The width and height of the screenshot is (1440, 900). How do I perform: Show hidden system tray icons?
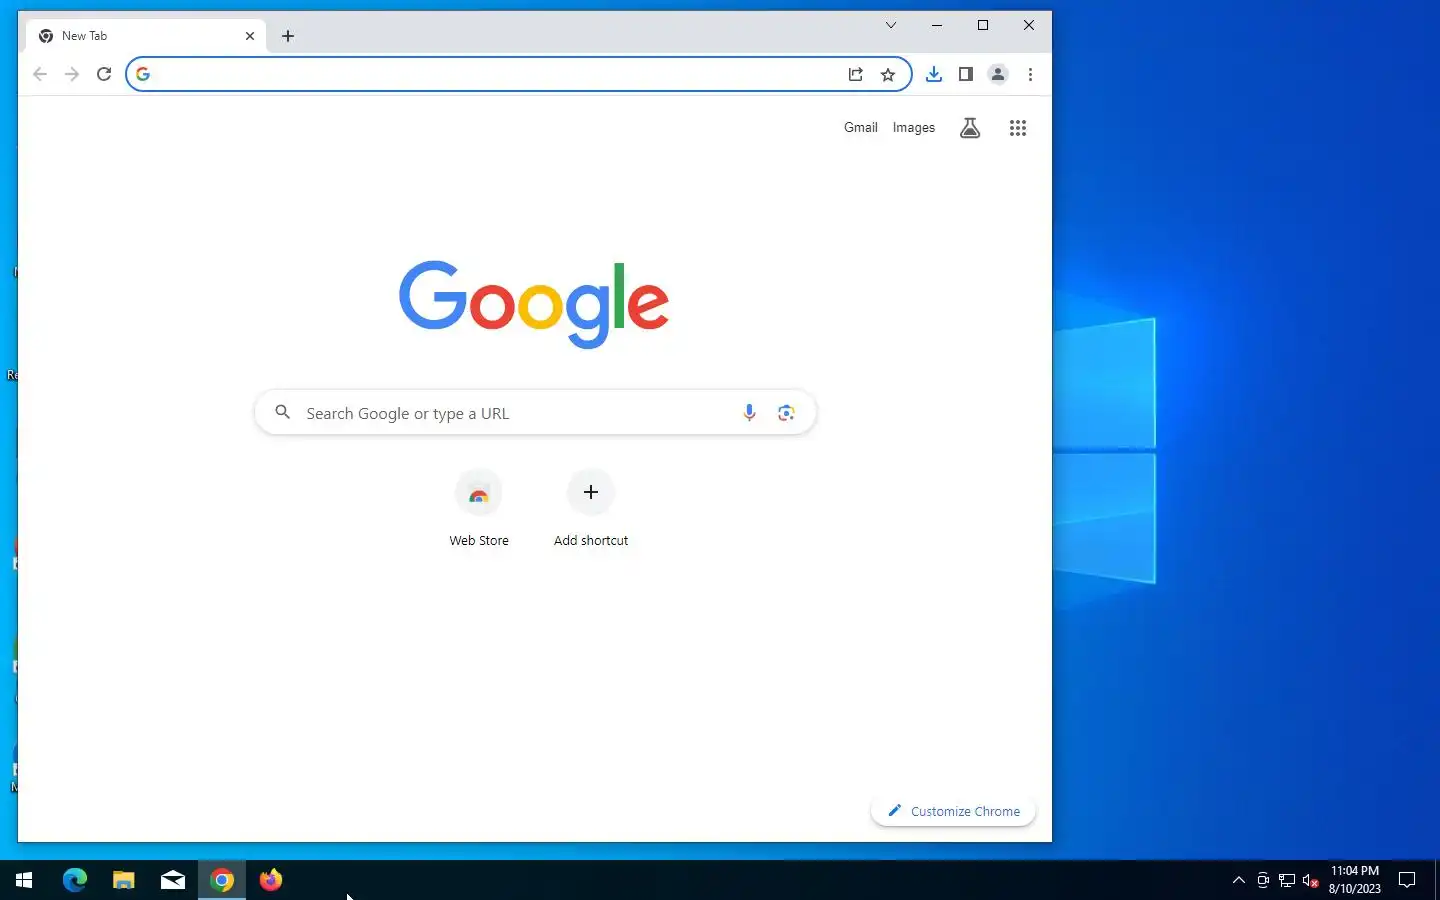(x=1239, y=880)
